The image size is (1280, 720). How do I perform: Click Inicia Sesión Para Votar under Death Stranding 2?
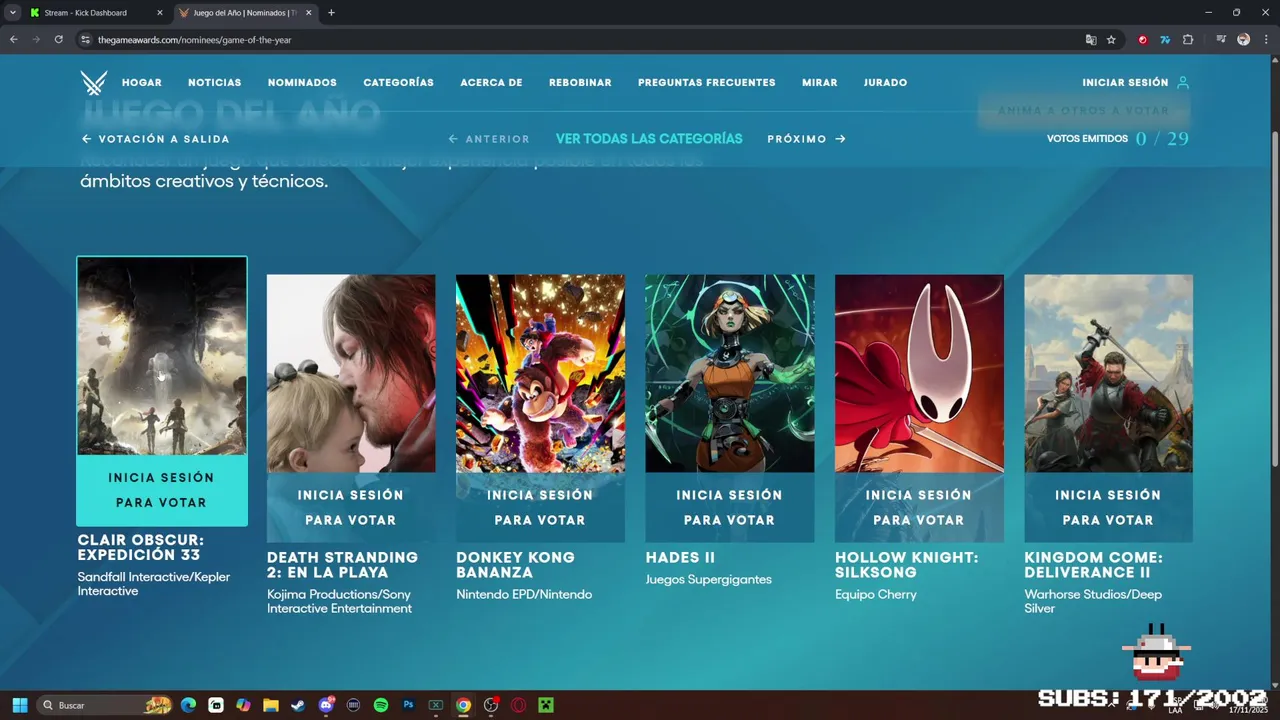tap(351, 507)
